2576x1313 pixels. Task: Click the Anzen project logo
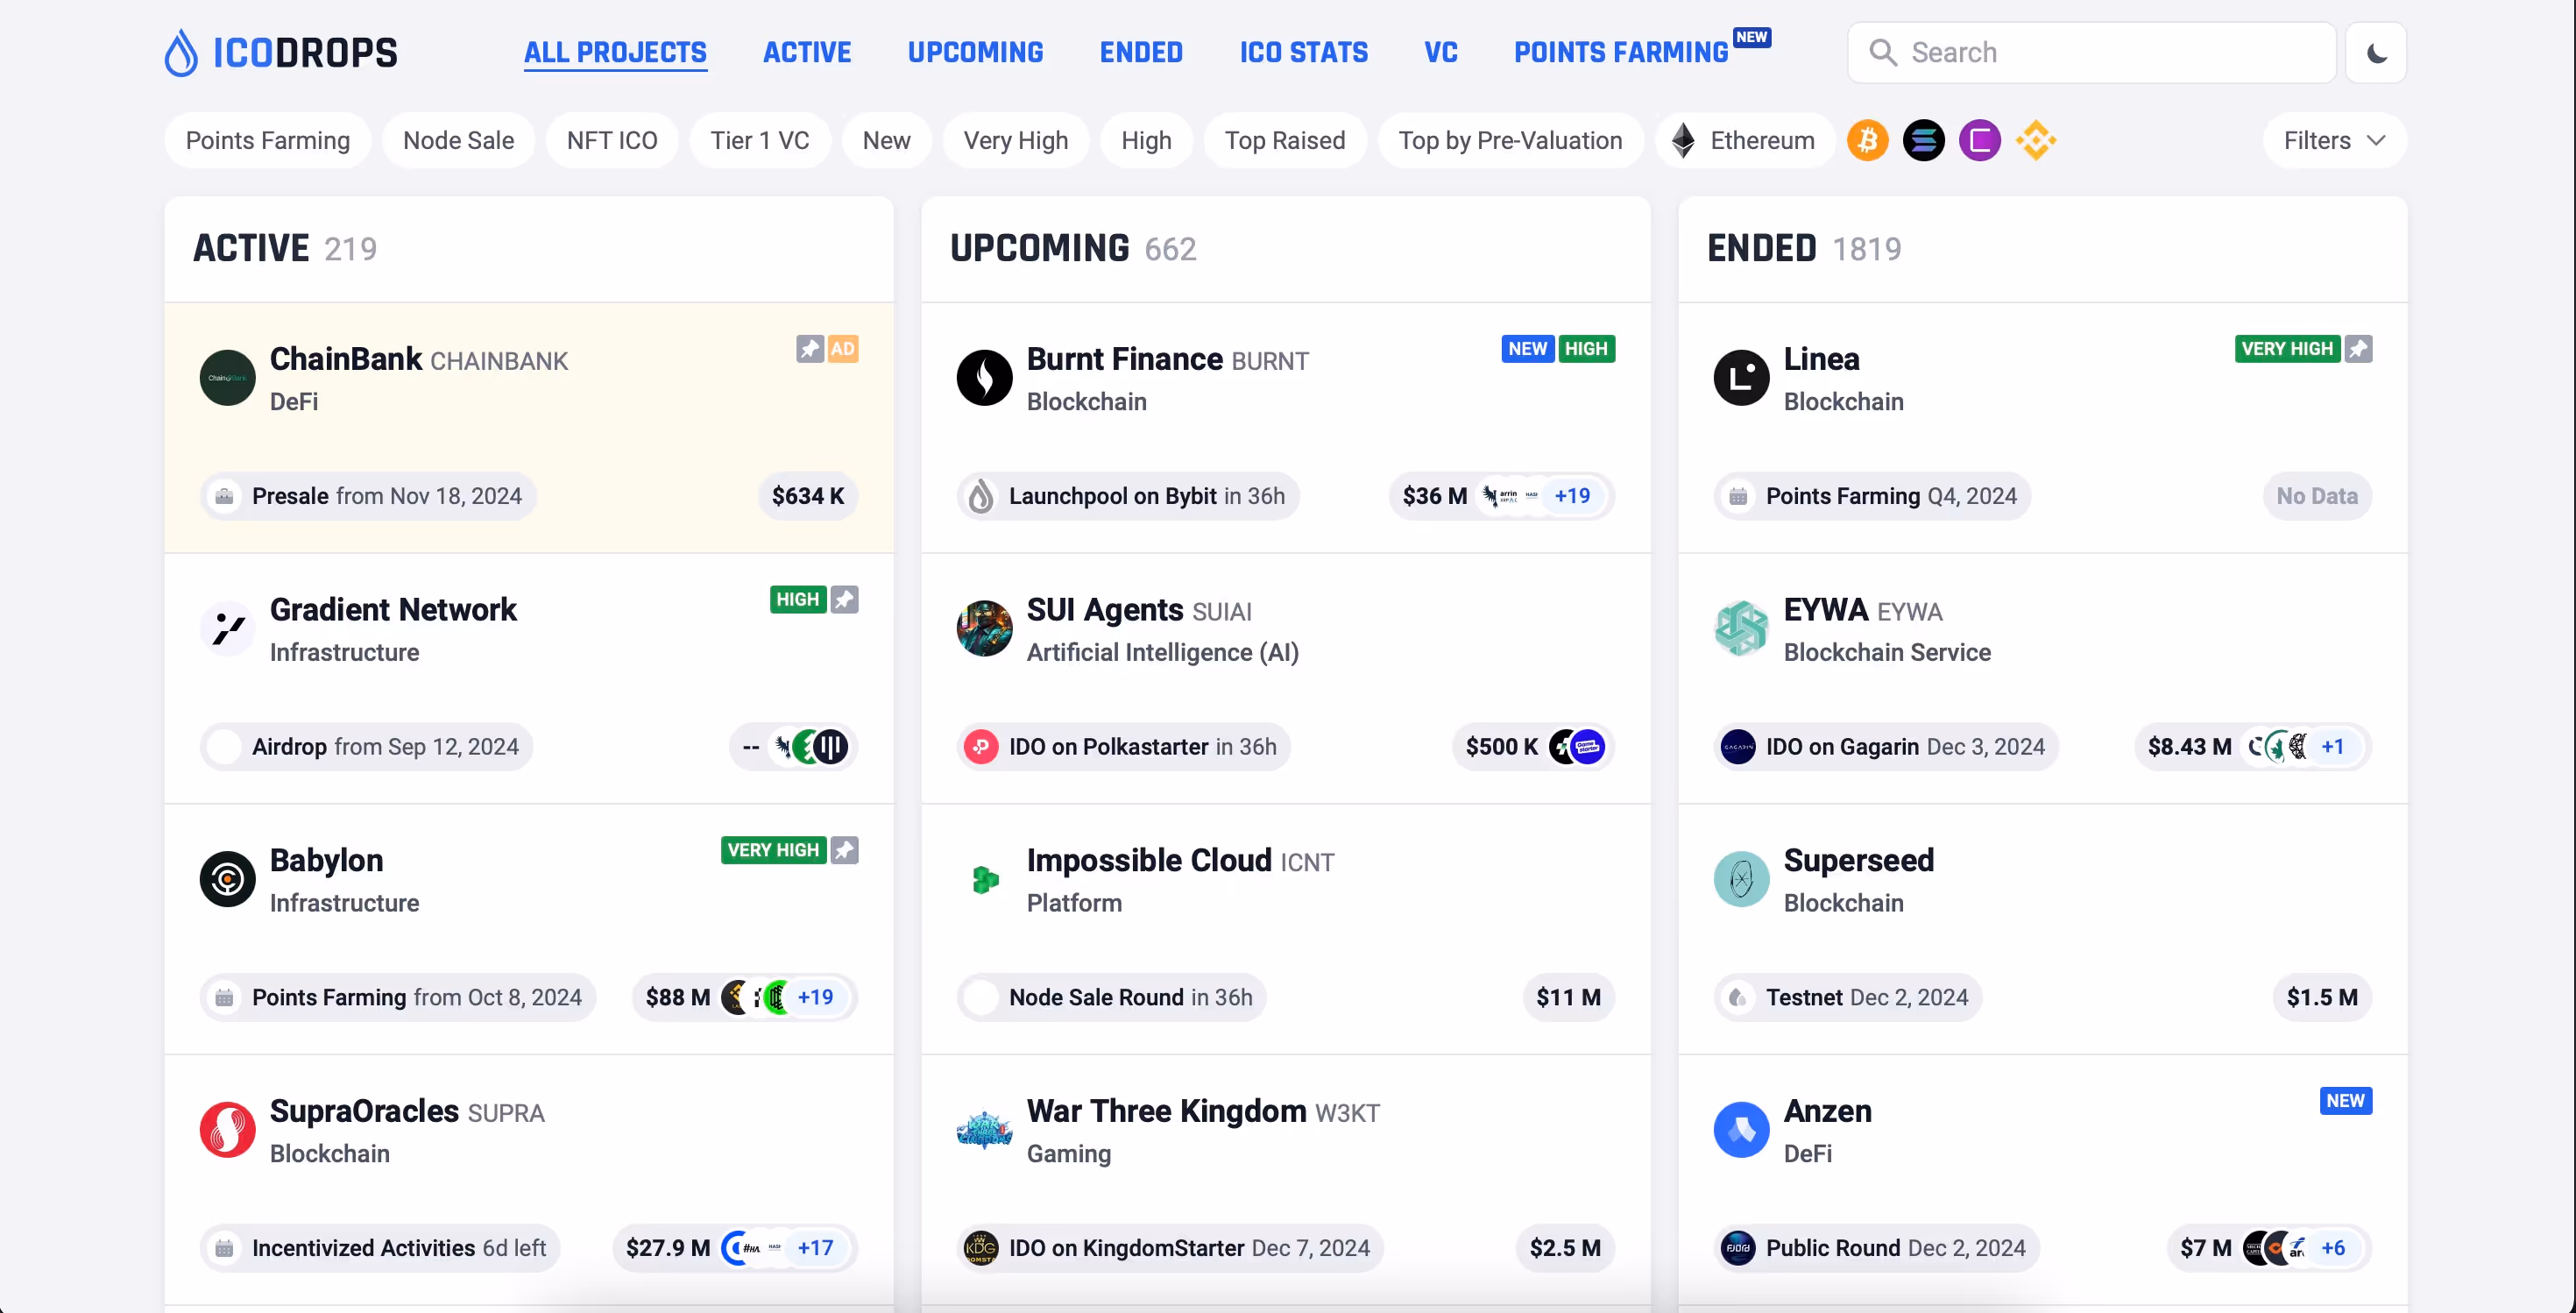pos(1742,1130)
